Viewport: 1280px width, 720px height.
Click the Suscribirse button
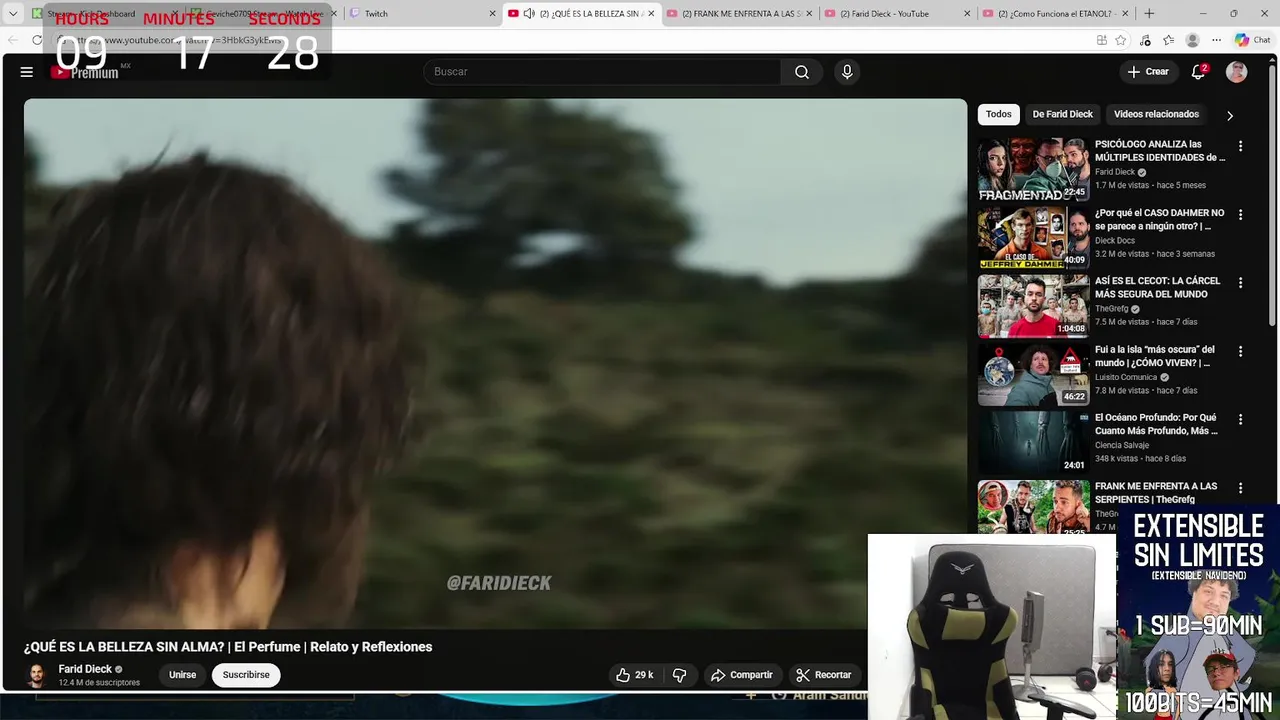tap(246, 675)
